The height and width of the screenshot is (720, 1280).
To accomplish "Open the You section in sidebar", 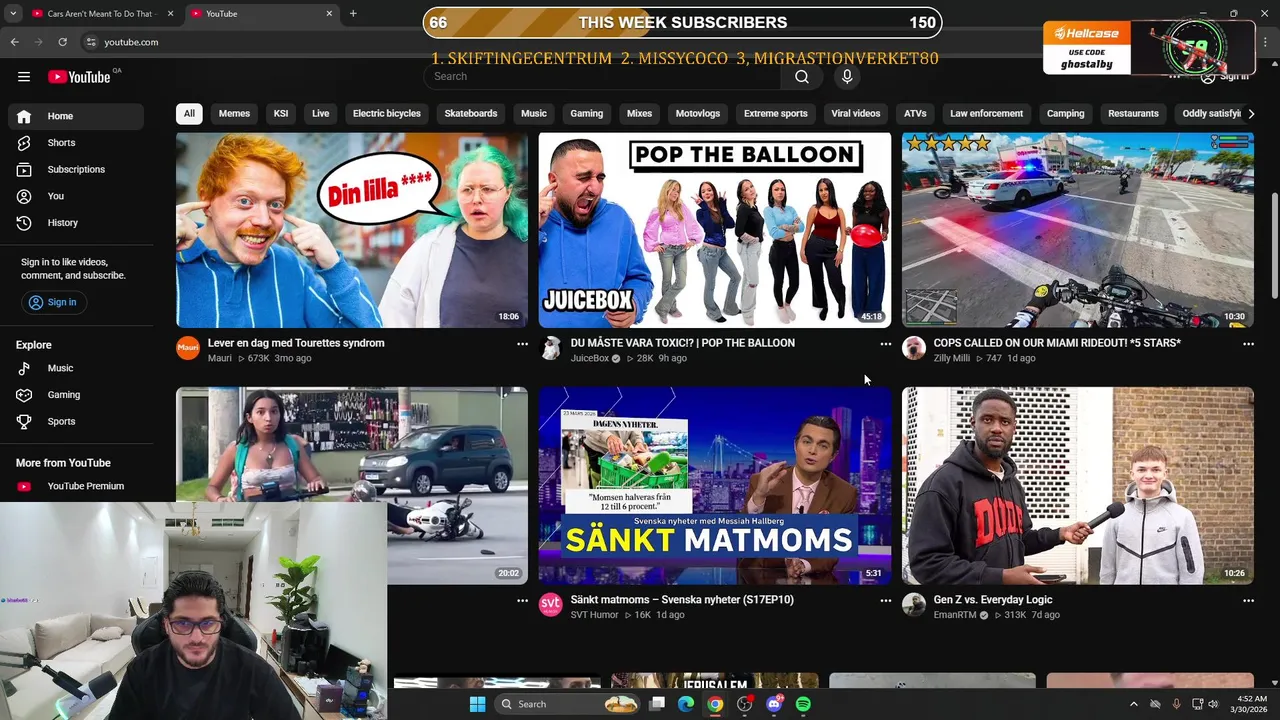I will pyautogui.click(x=76, y=196).
